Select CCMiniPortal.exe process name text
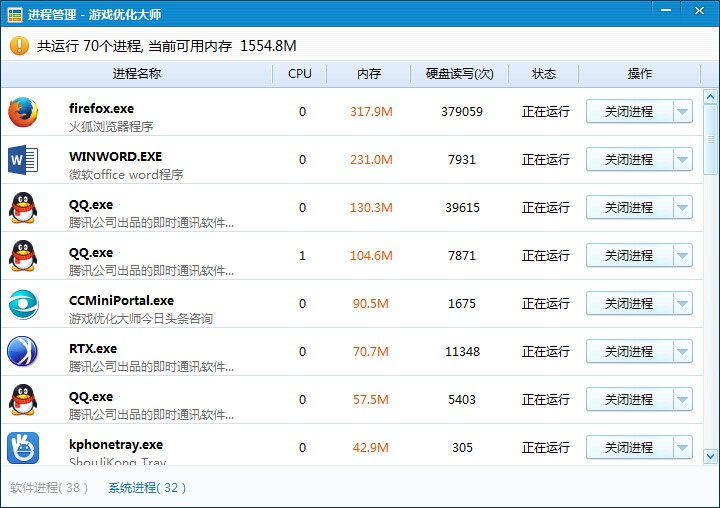Viewport: 720px width, 508px height. (x=121, y=300)
